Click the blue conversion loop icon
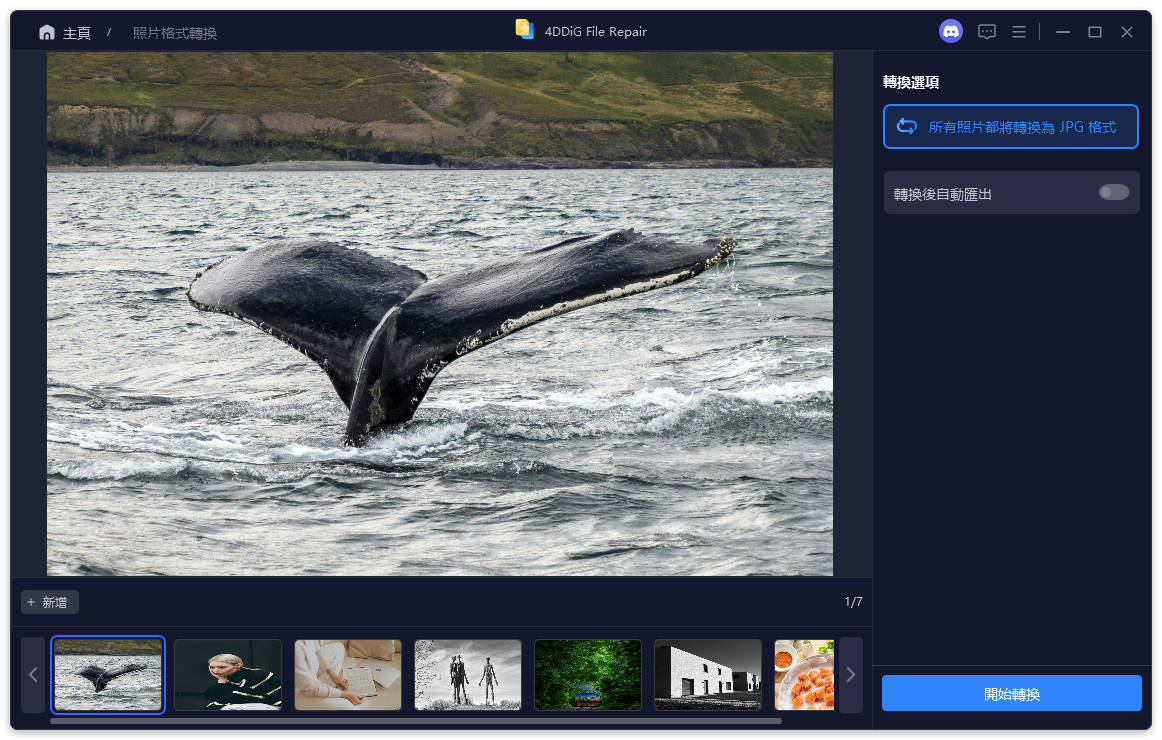The height and width of the screenshot is (740, 1162). coord(908,126)
